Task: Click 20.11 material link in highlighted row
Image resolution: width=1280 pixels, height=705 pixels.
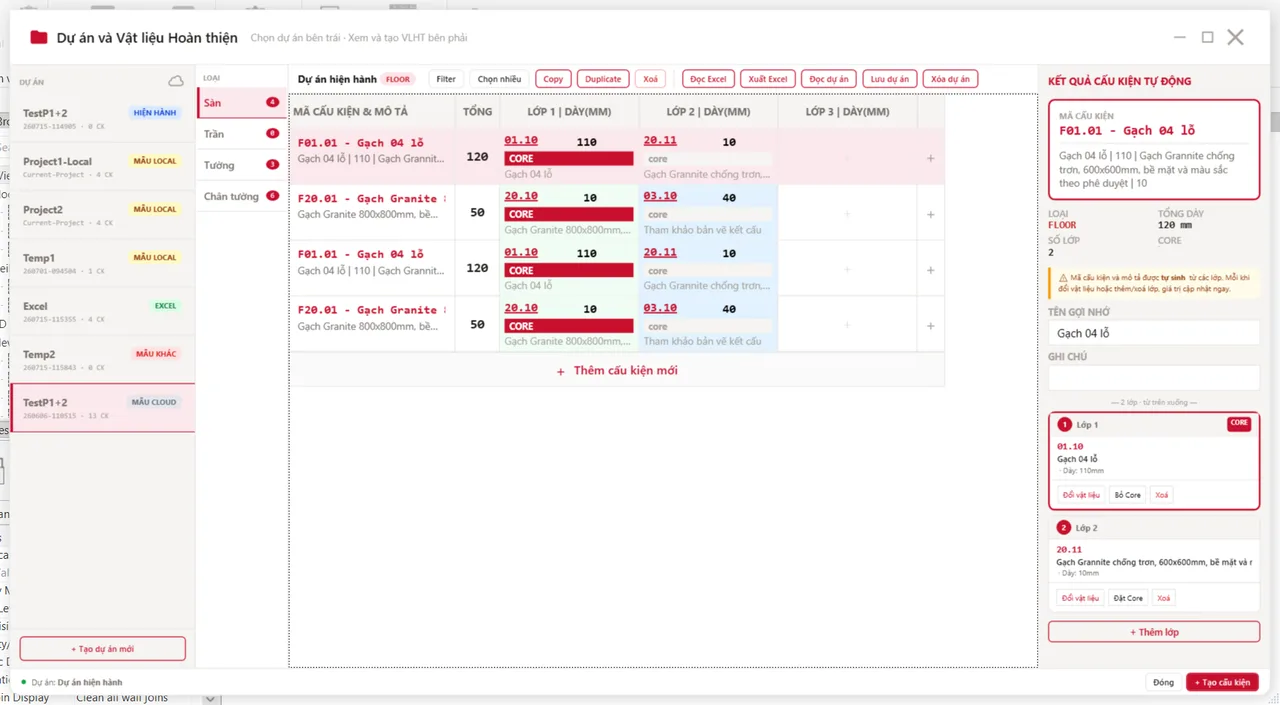Action: (660, 141)
